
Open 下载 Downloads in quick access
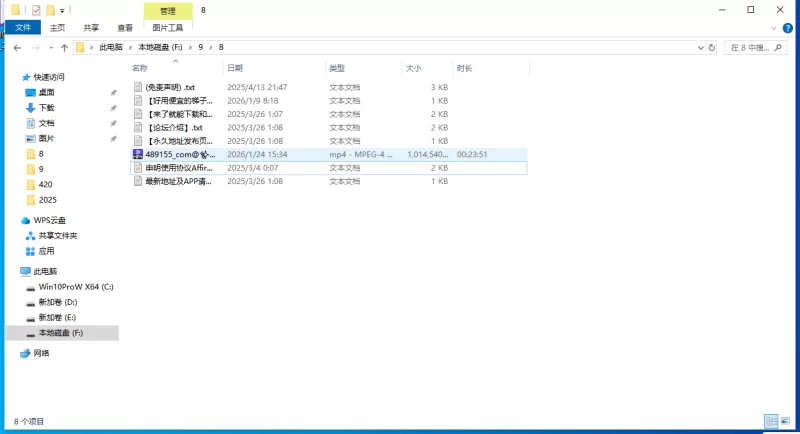47,107
